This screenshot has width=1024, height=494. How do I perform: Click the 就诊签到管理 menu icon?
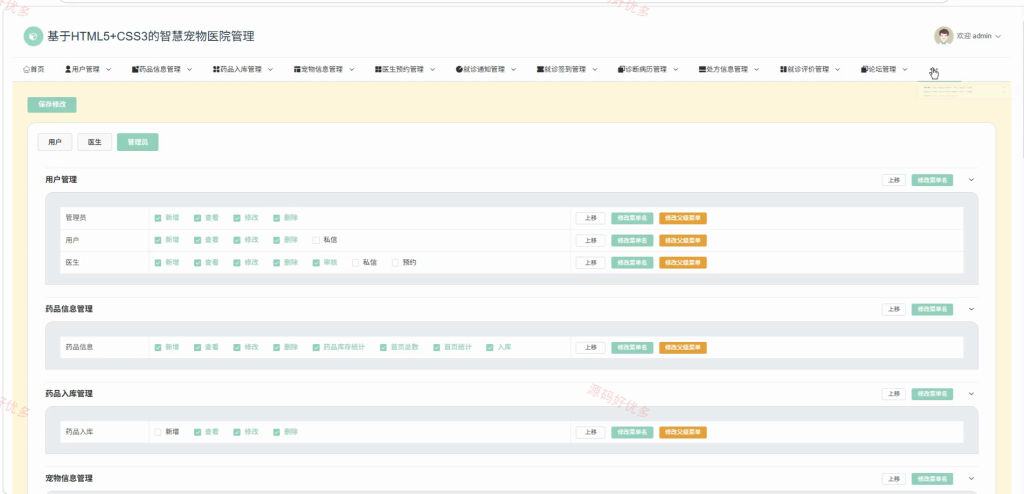(540, 69)
